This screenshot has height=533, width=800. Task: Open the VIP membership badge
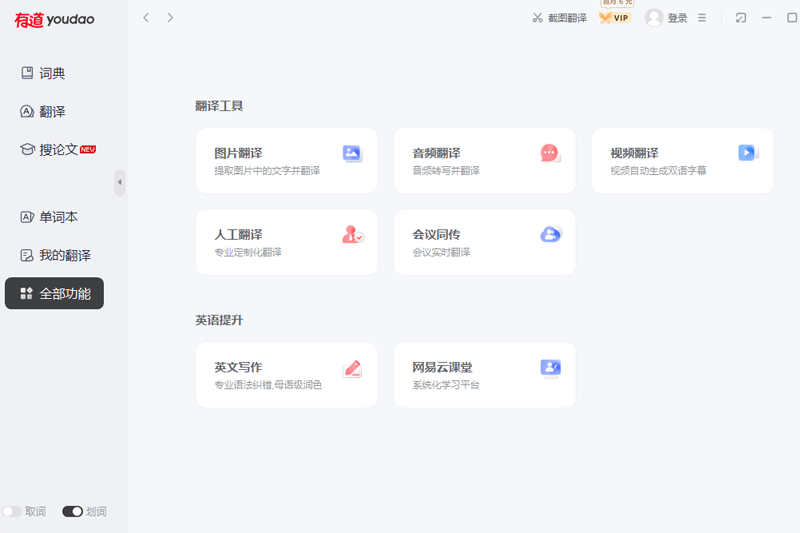(614, 17)
